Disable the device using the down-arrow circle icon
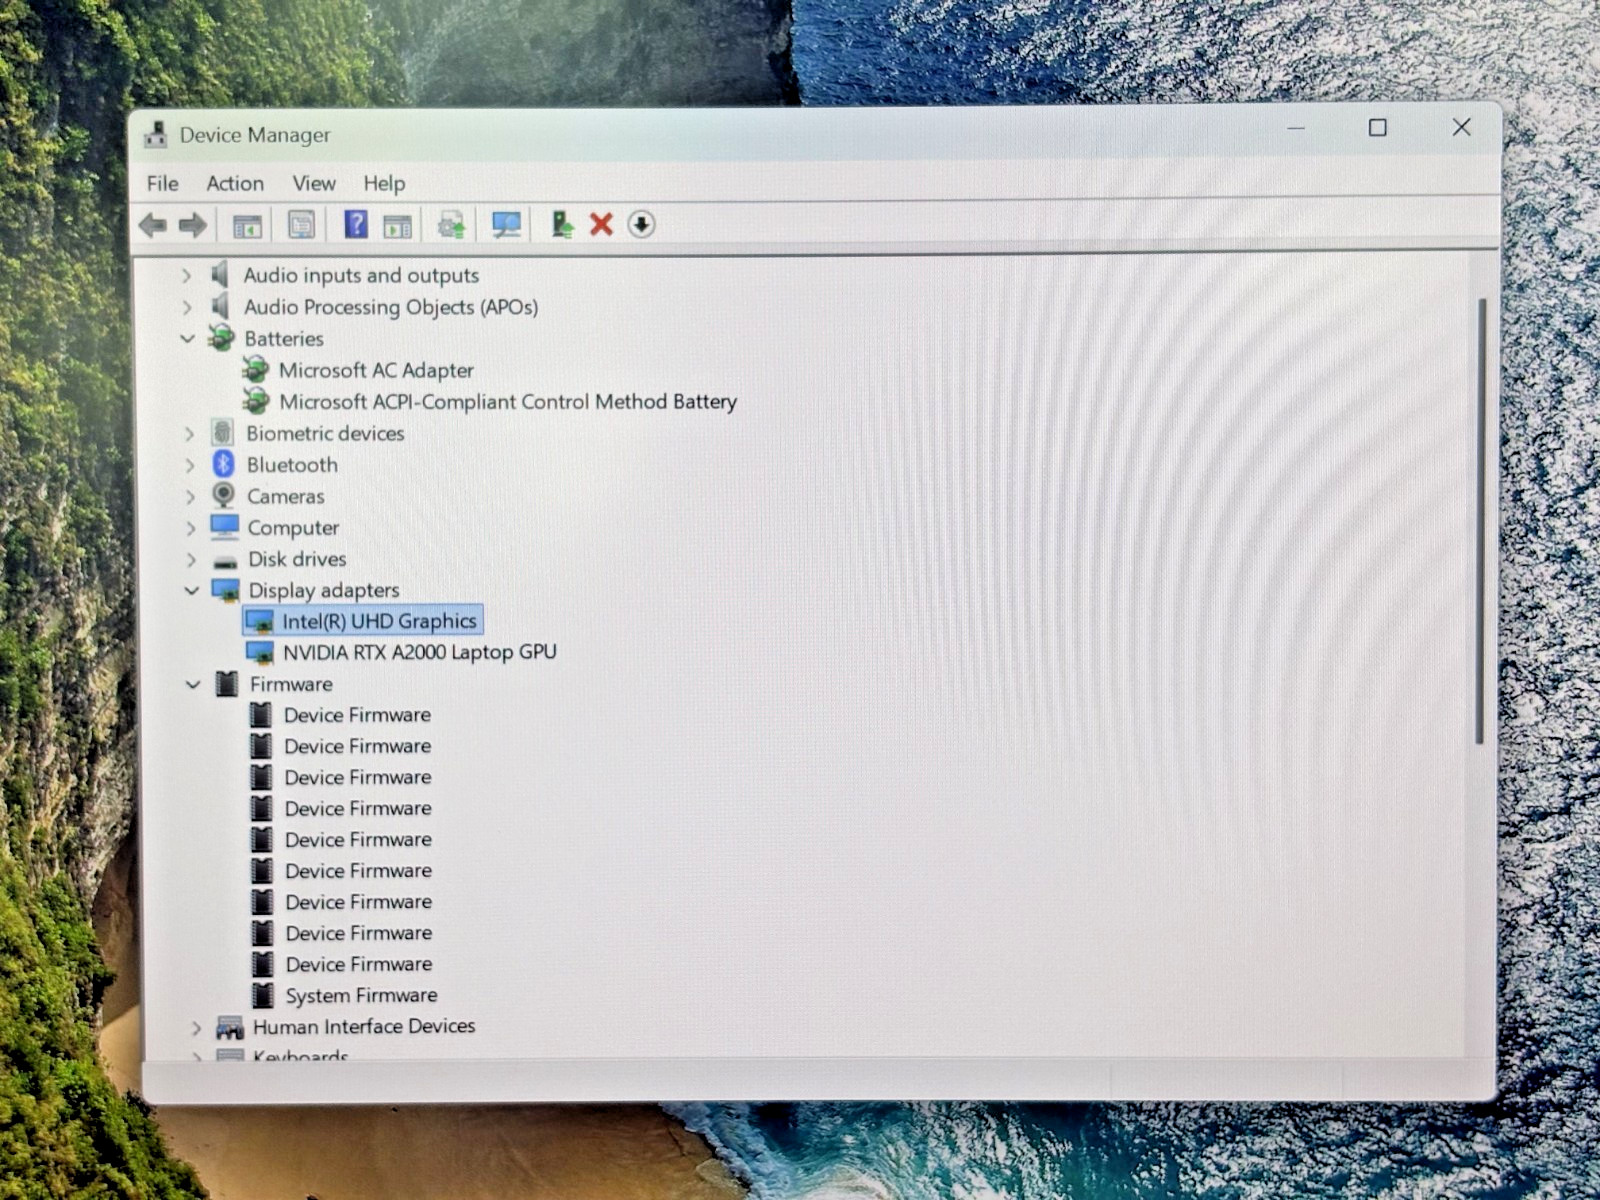This screenshot has height=1200, width=1600. pos(641,224)
